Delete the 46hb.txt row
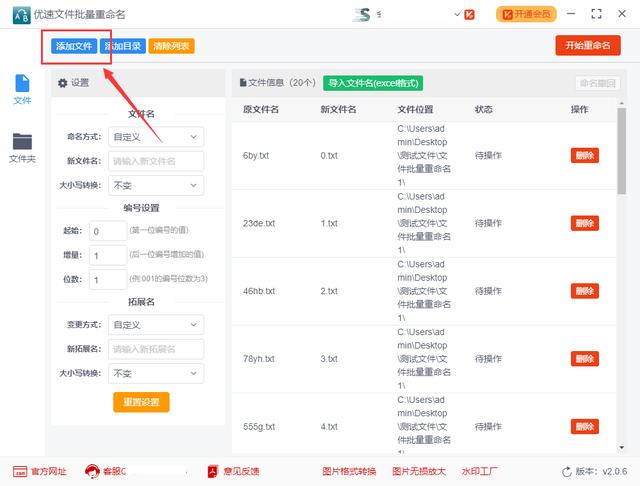 pos(584,291)
